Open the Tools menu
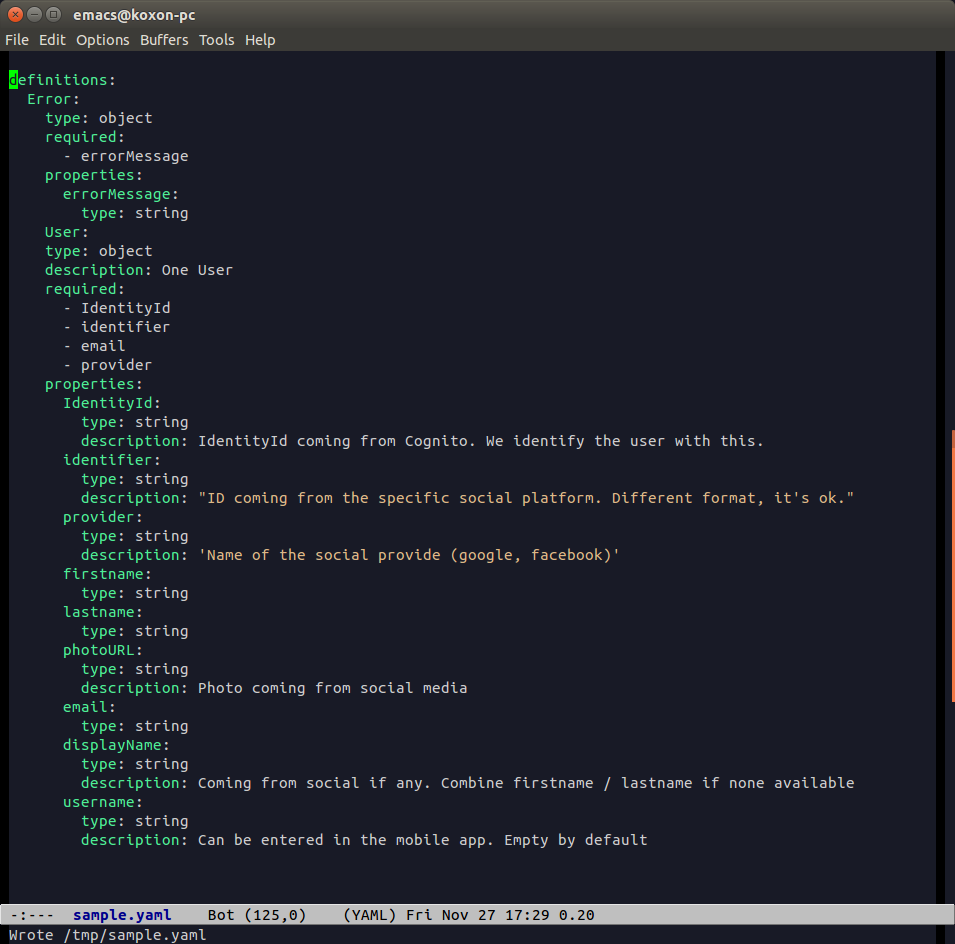 click(216, 40)
